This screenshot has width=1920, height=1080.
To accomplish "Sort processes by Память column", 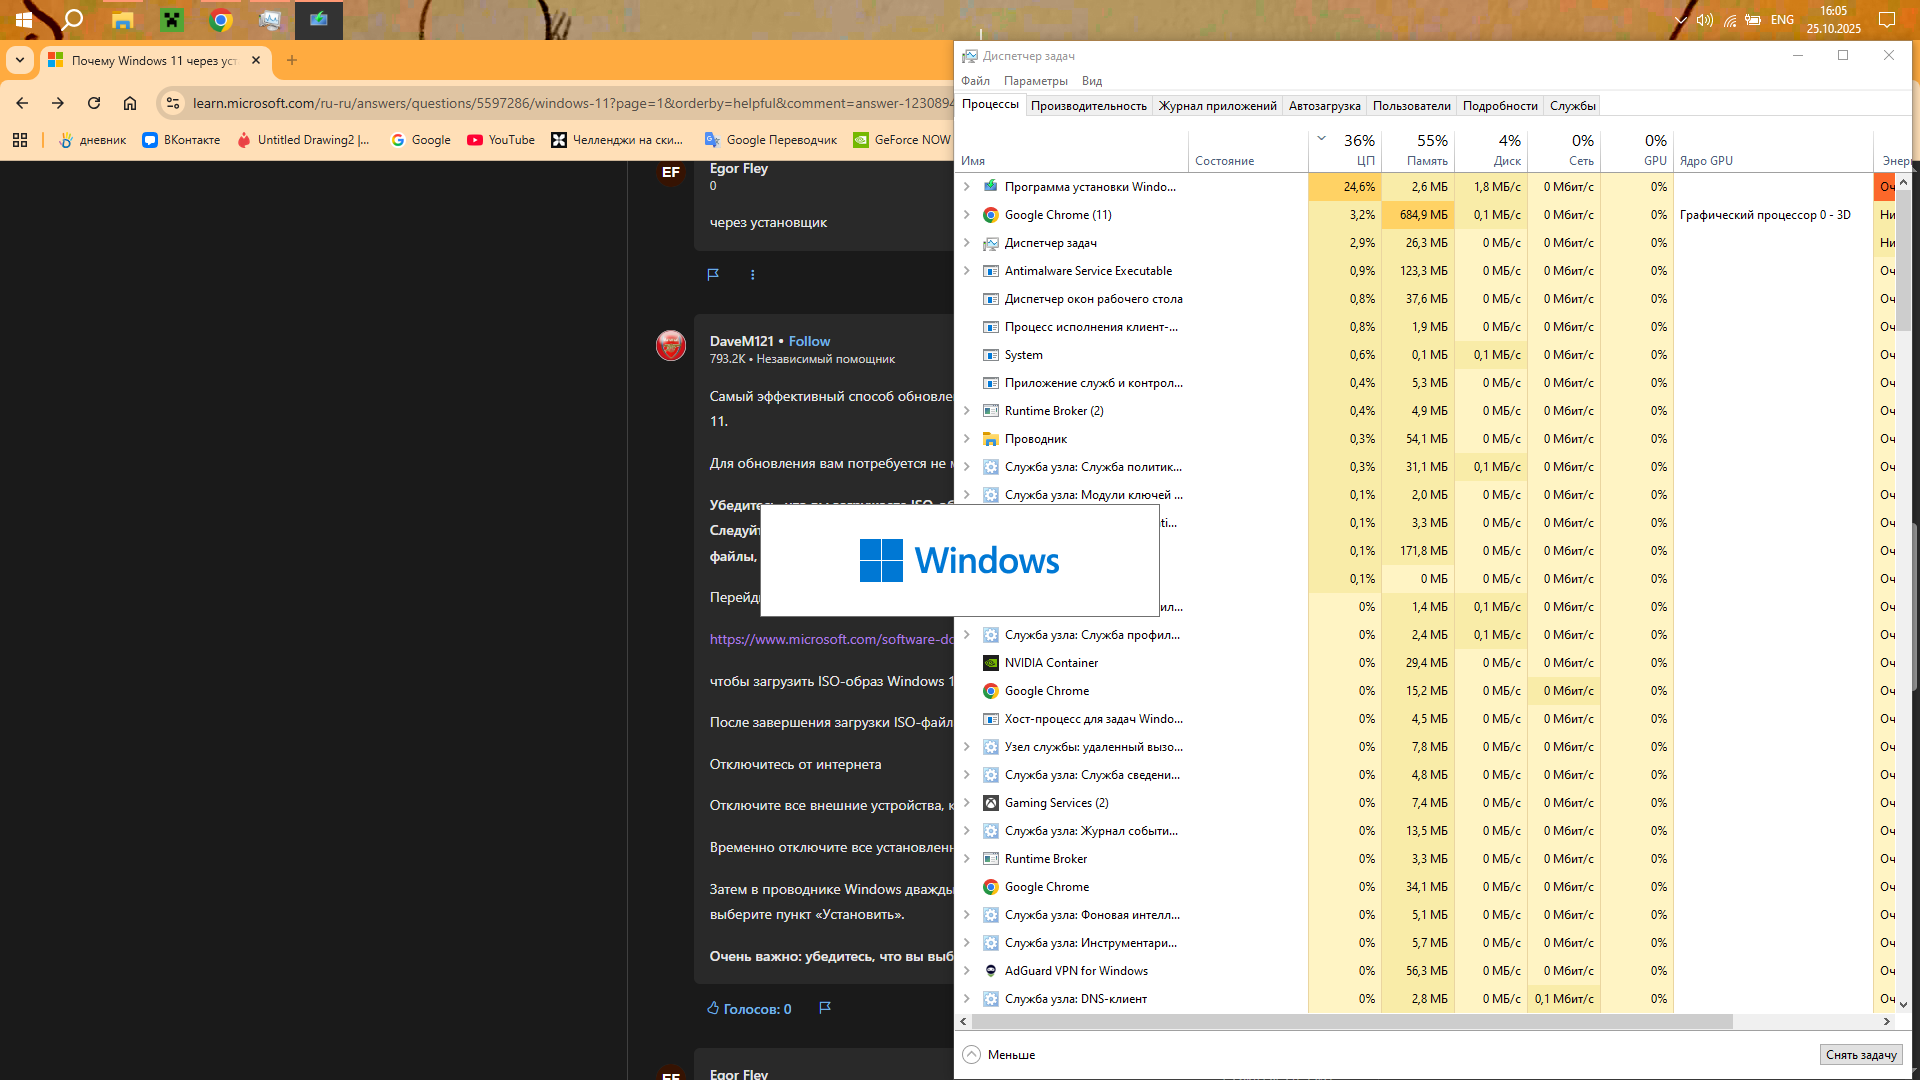I will coord(1417,150).
